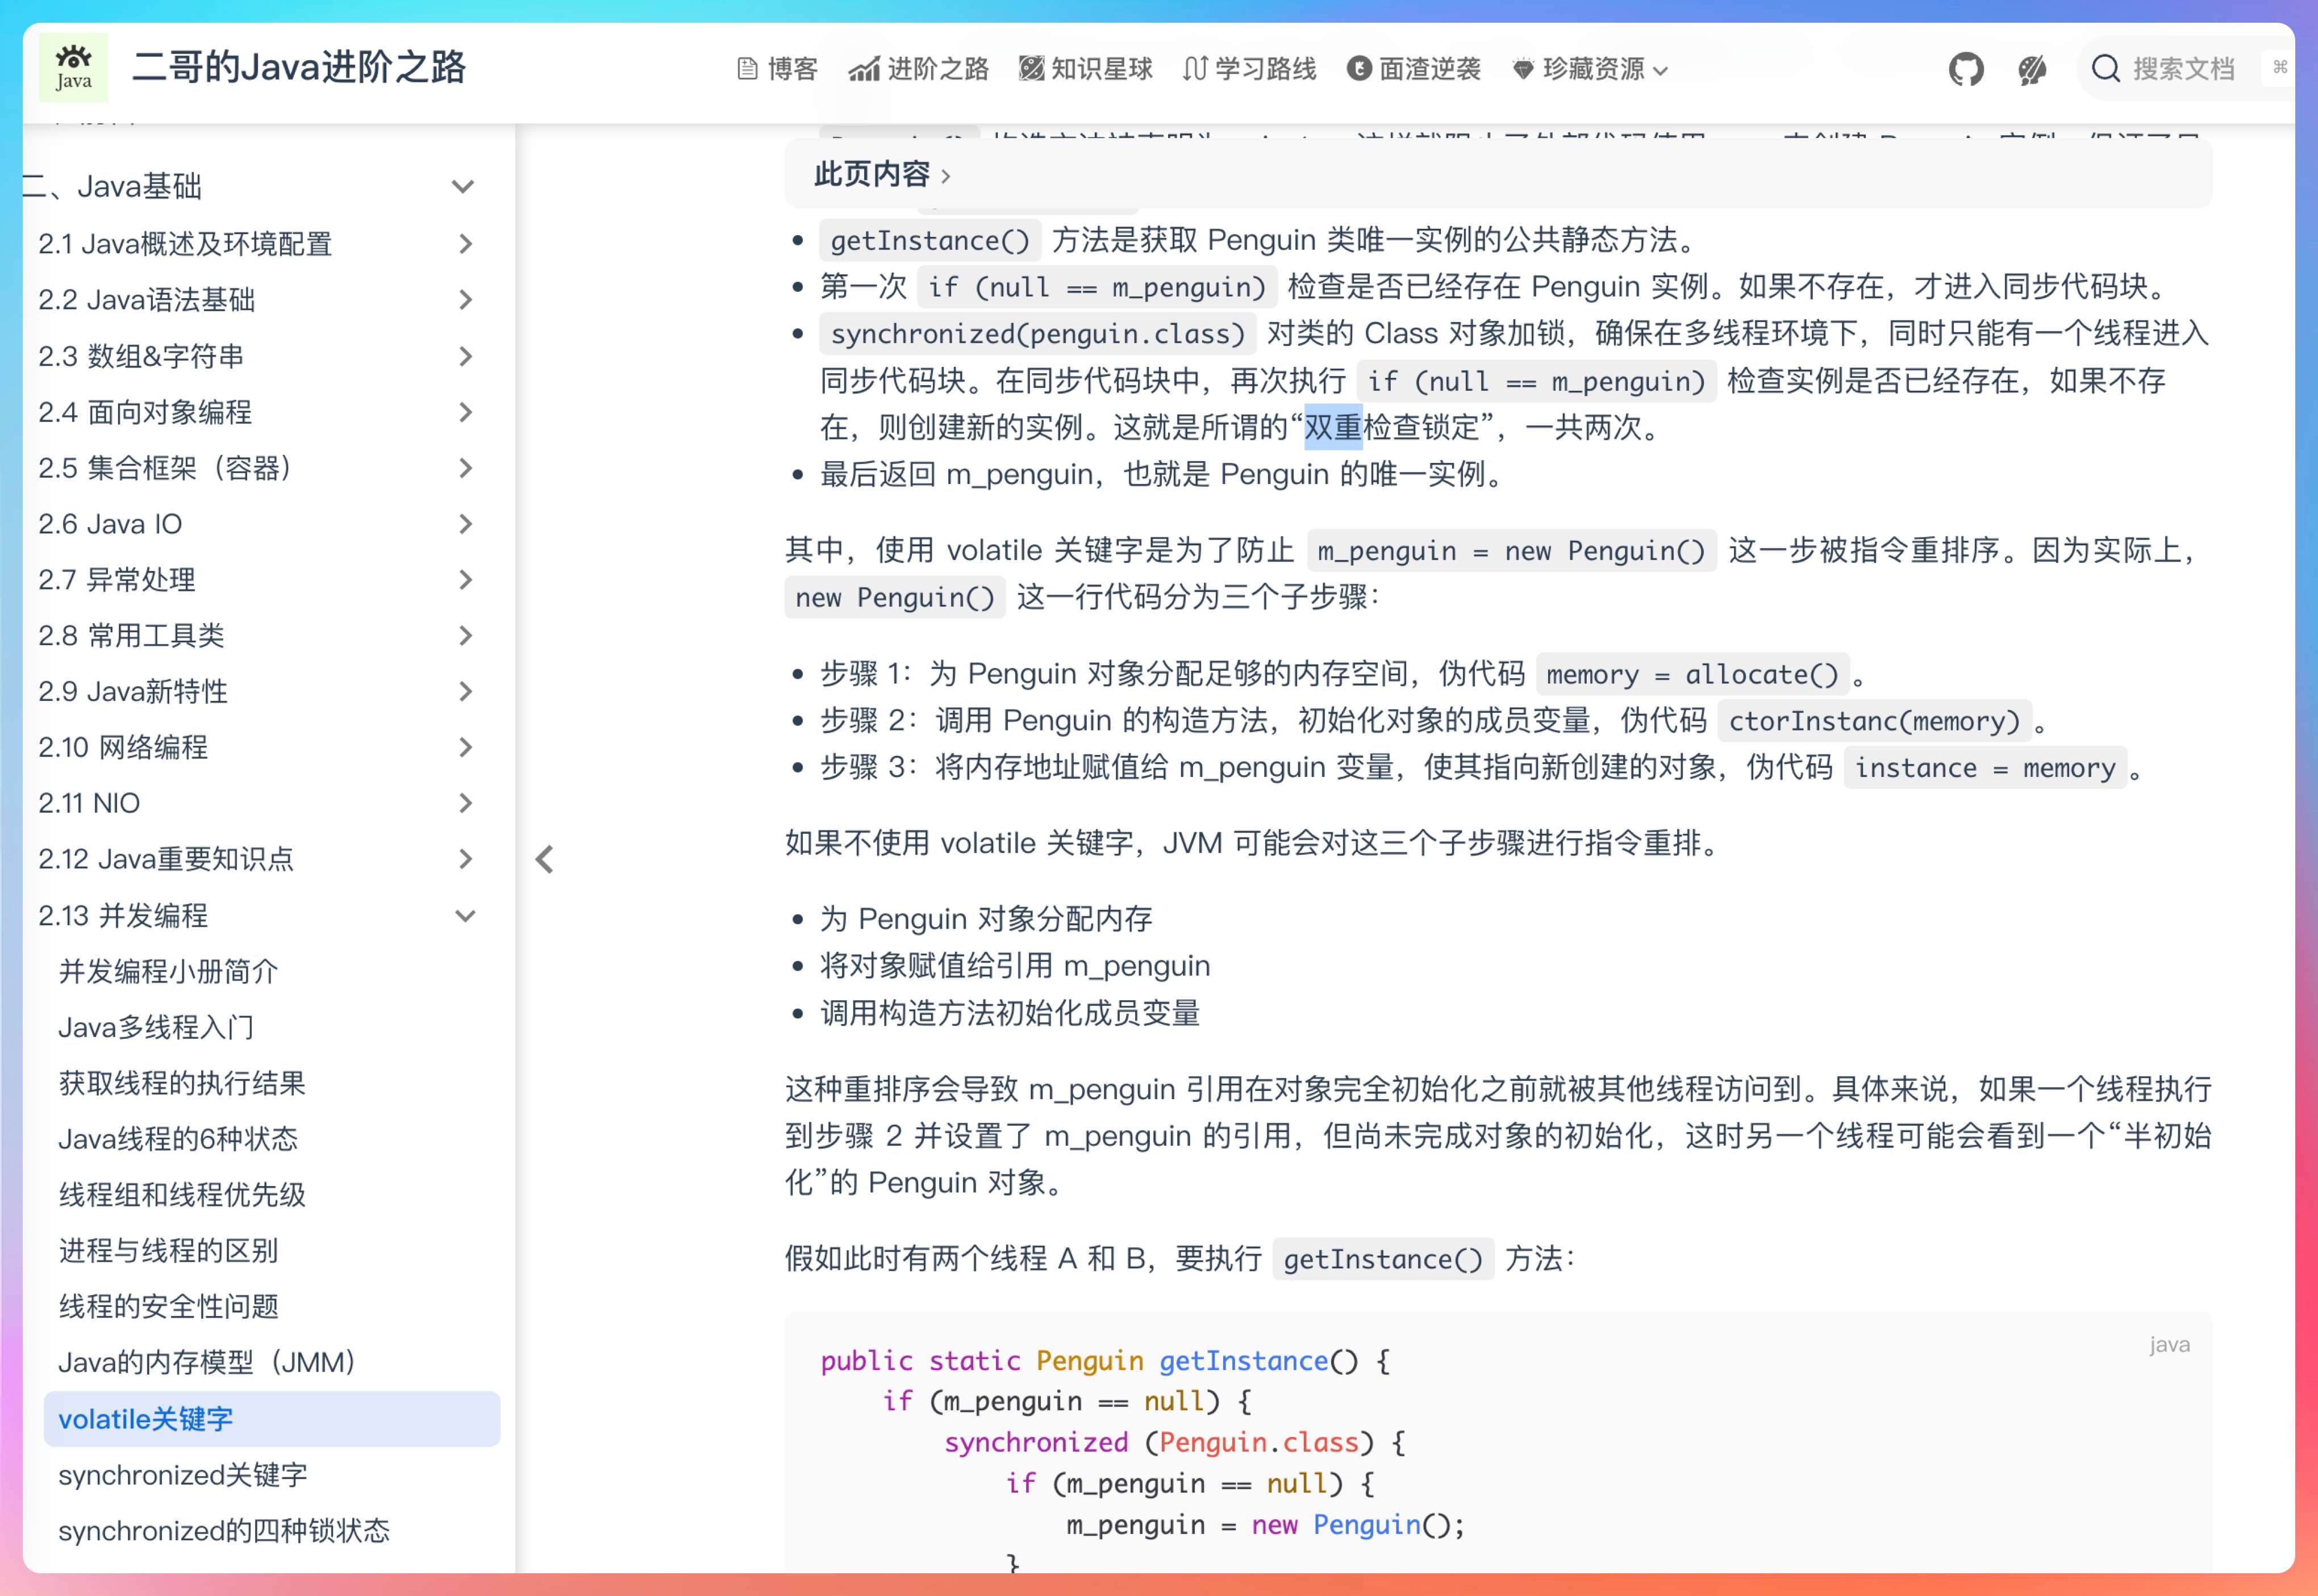Click the site Java logo icon
This screenshot has height=1596, width=2318.
(x=74, y=68)
